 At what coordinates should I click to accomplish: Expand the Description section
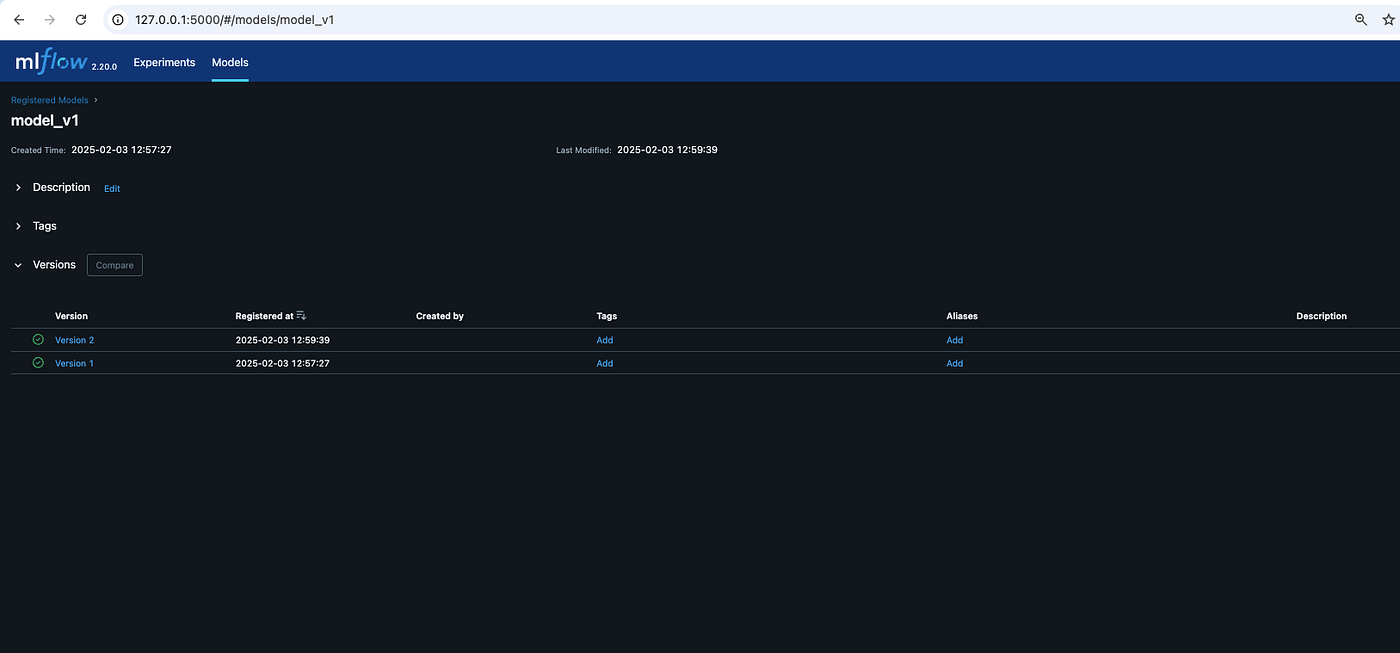(18, 188)
